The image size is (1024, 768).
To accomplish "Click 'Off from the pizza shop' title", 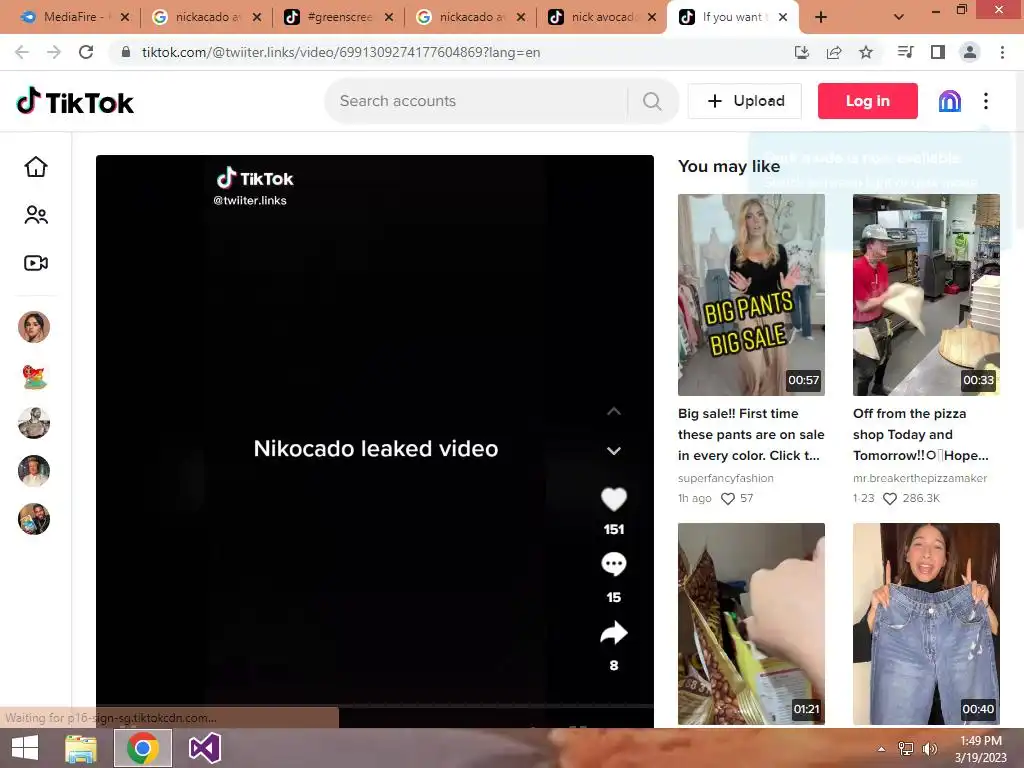I will click(921, 434).
